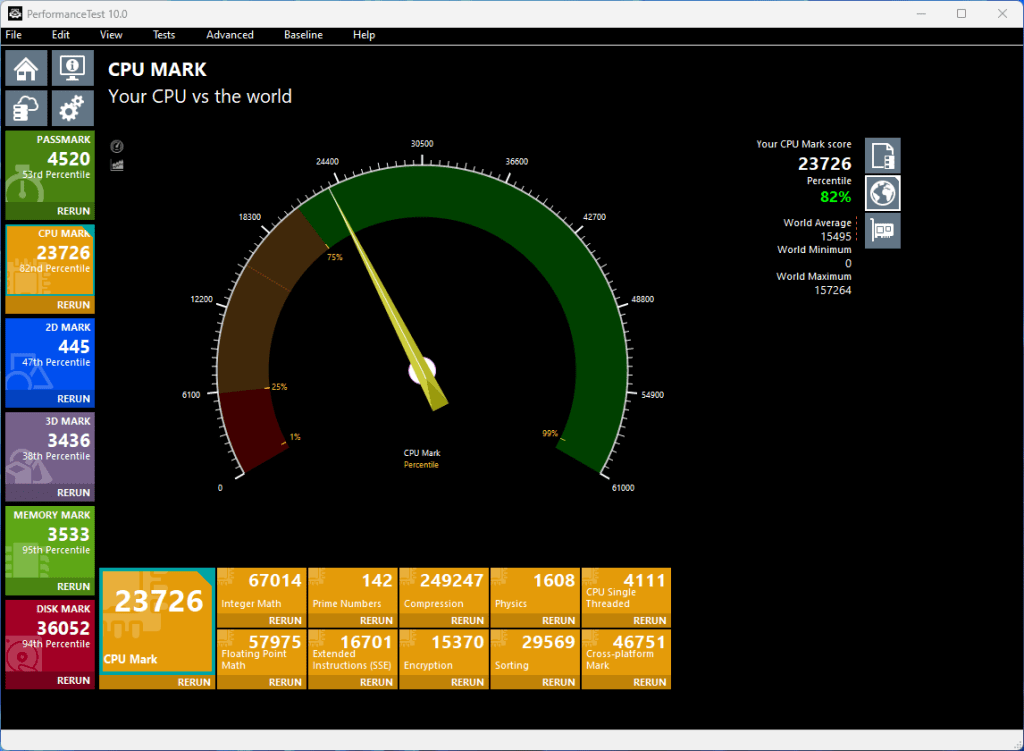Select the CPU Single Threaded 4111 tile
1024x751 pixels.
pyautogui.click(x=626, y=590)
